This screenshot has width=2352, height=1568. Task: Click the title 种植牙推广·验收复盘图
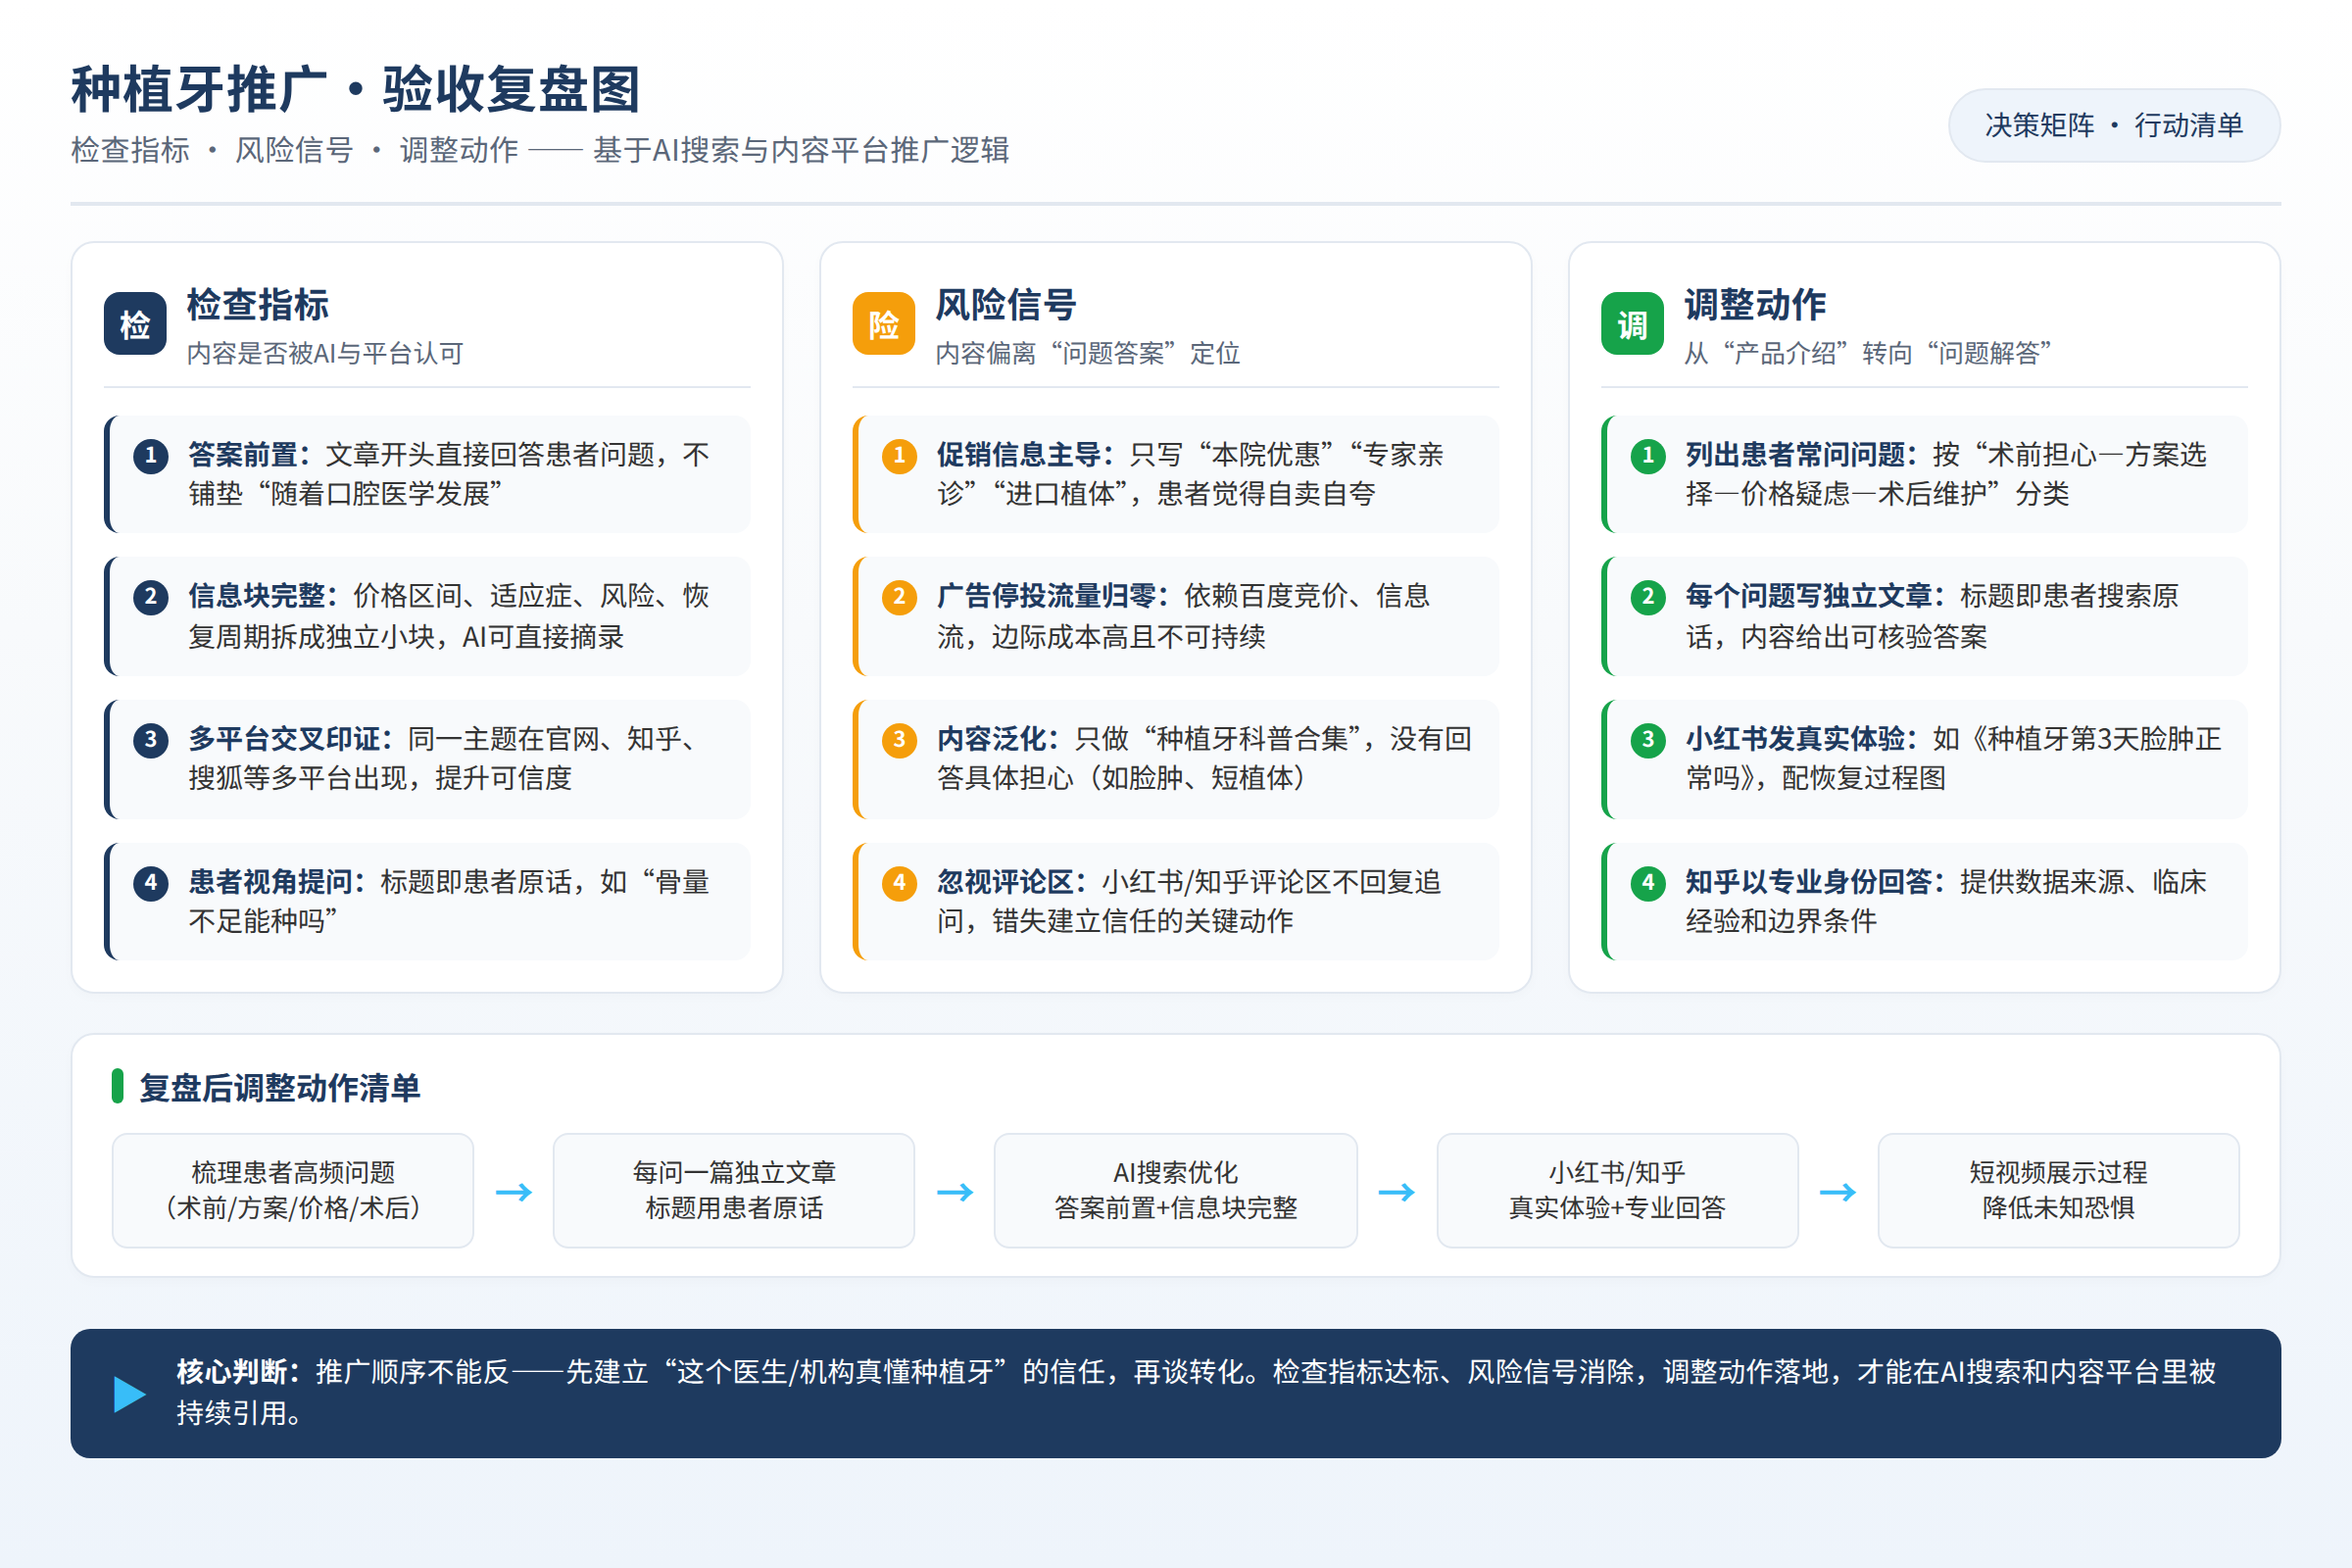tap(355, 90)
